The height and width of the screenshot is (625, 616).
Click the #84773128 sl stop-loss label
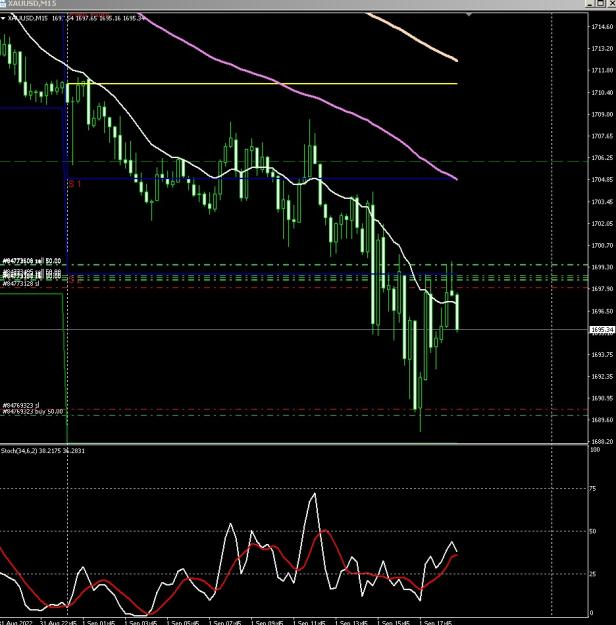pyautogui.click(x=21, y=283)
